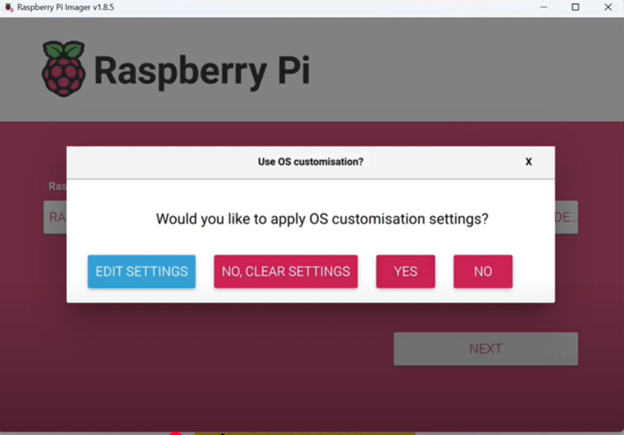624x435 pixels.
Task: Click the 'Use OS customisation?' dialog title
Action: click(310, 162)
